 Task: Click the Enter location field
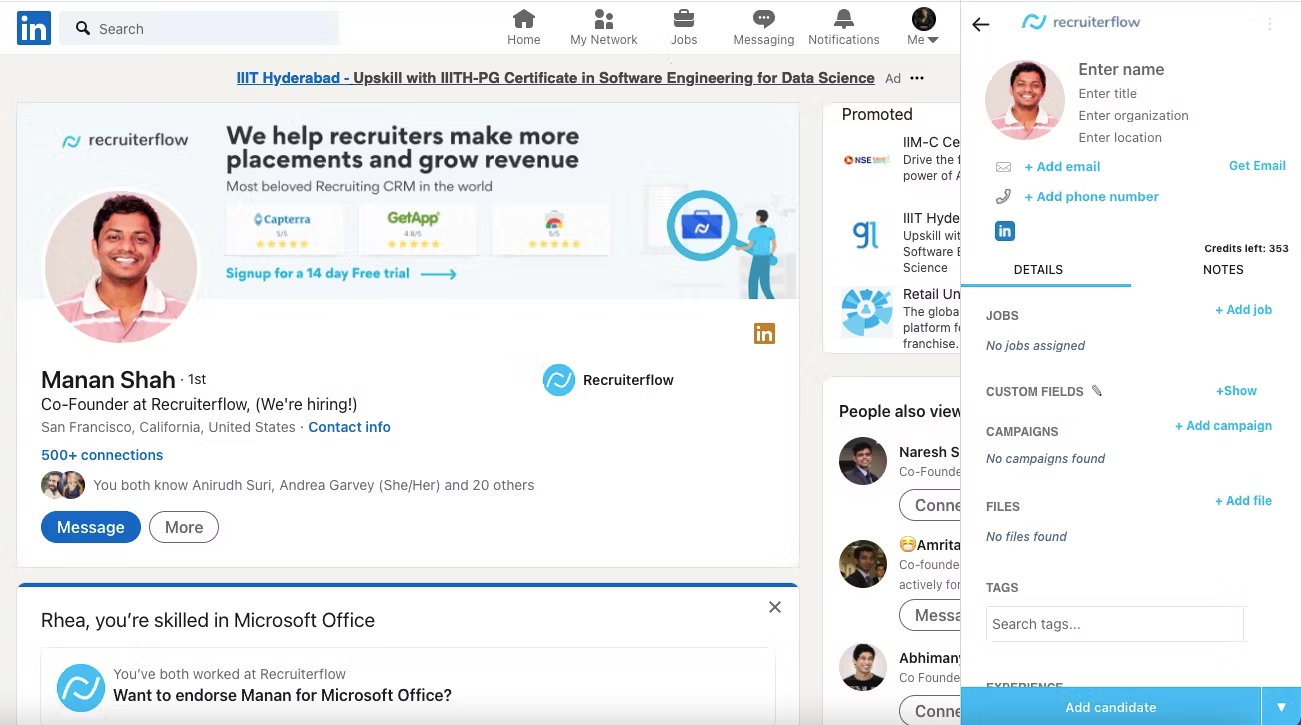pos(1120,137)
